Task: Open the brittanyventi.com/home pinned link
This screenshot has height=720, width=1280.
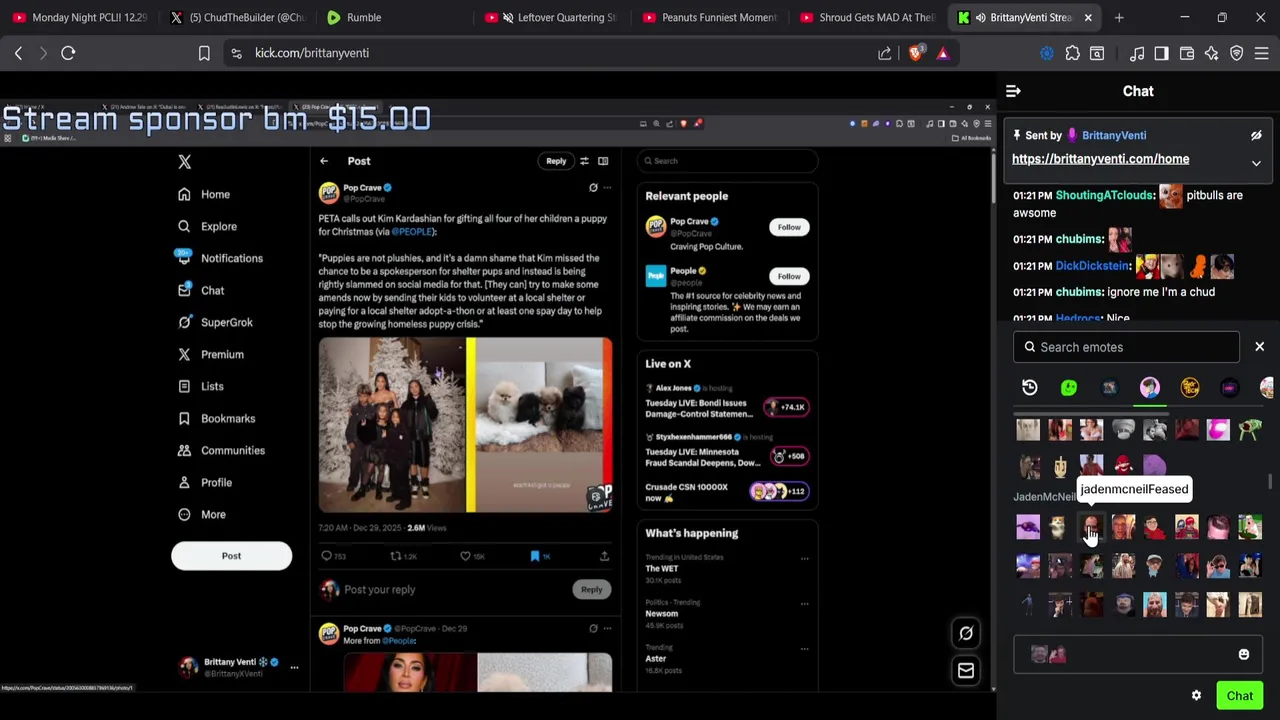Action: click(x=1100, y=159)
